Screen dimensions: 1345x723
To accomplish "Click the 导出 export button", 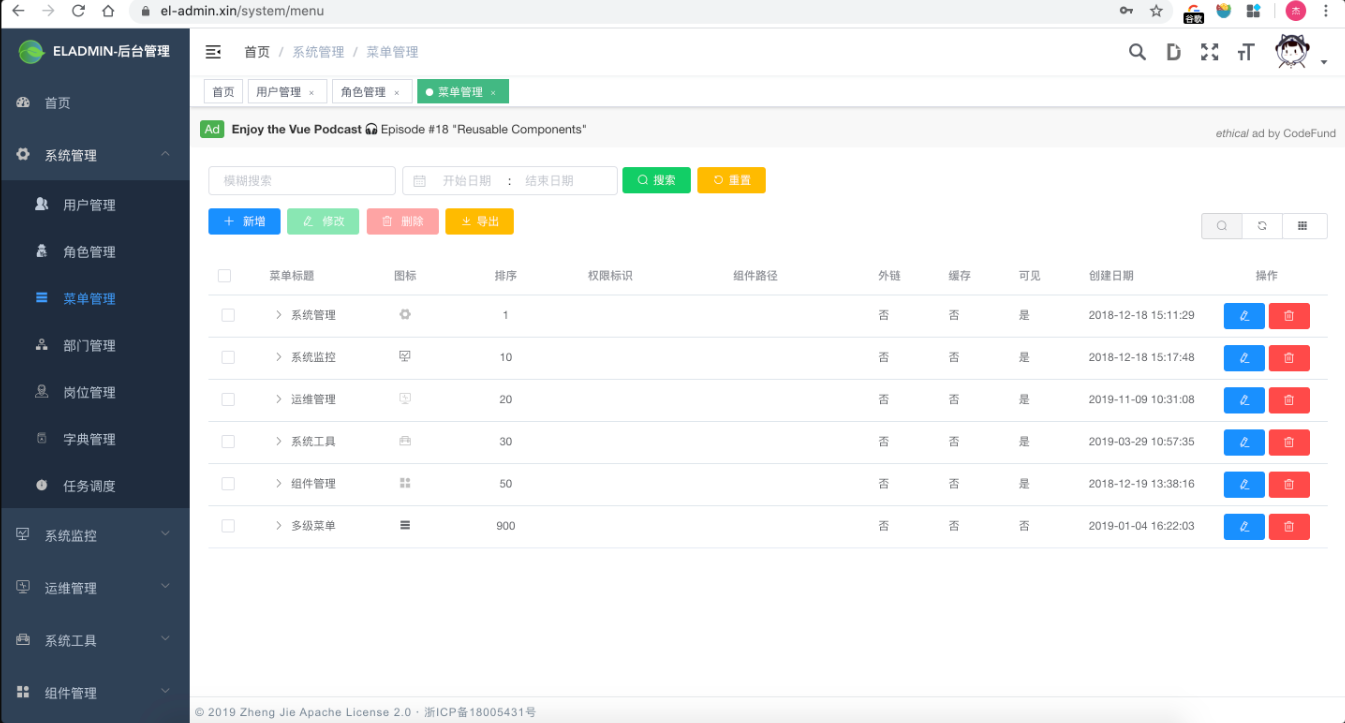I will tap(479, 221).
